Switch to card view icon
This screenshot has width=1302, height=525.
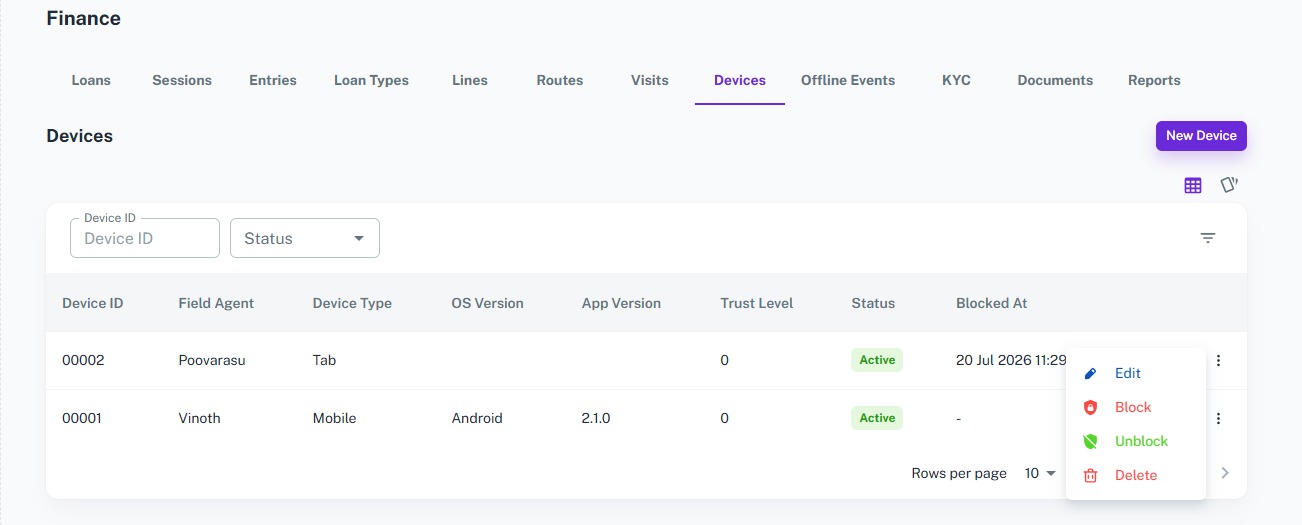pyautogui.click(x=1229, y=185)
